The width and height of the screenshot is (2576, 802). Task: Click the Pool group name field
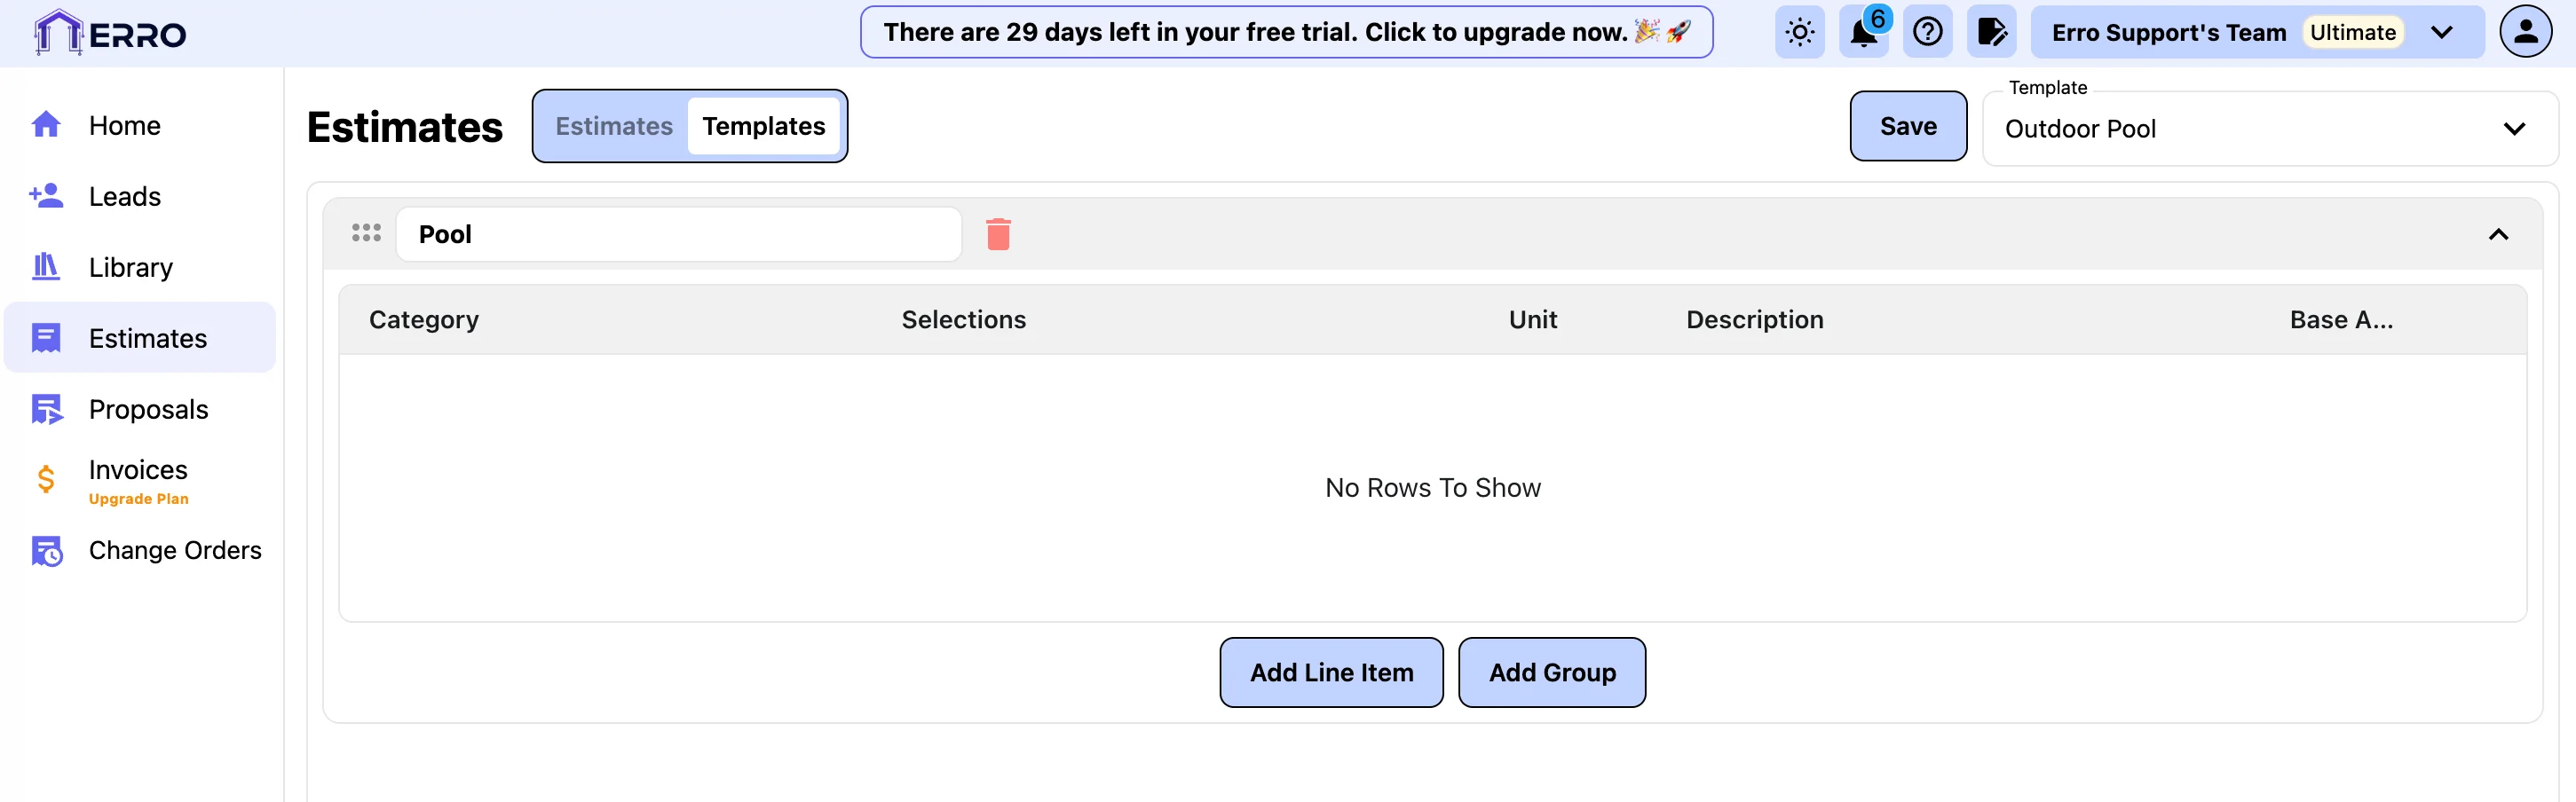point(678,235)
